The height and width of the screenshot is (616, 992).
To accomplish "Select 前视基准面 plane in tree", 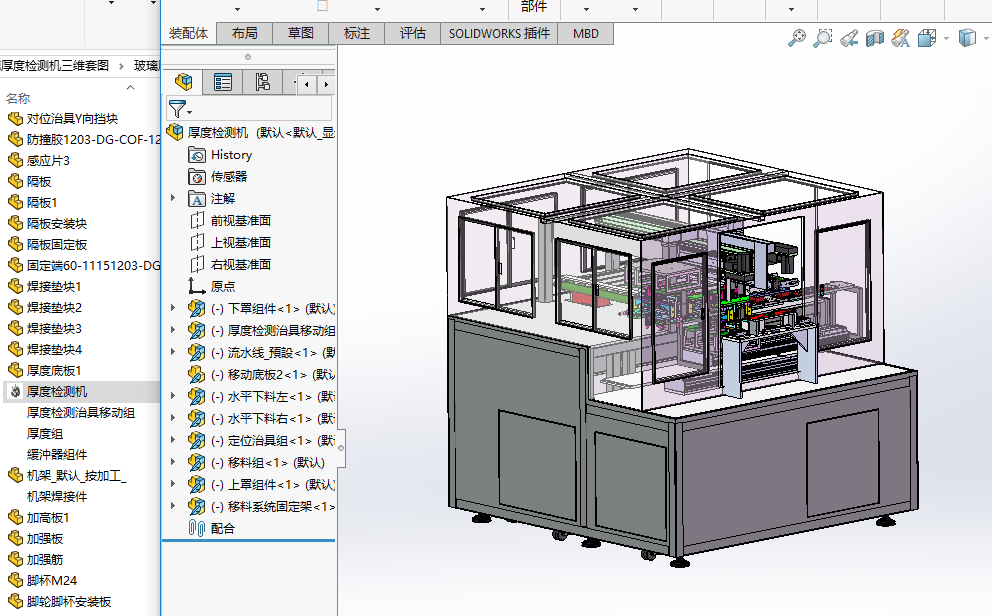I will 240,221.
